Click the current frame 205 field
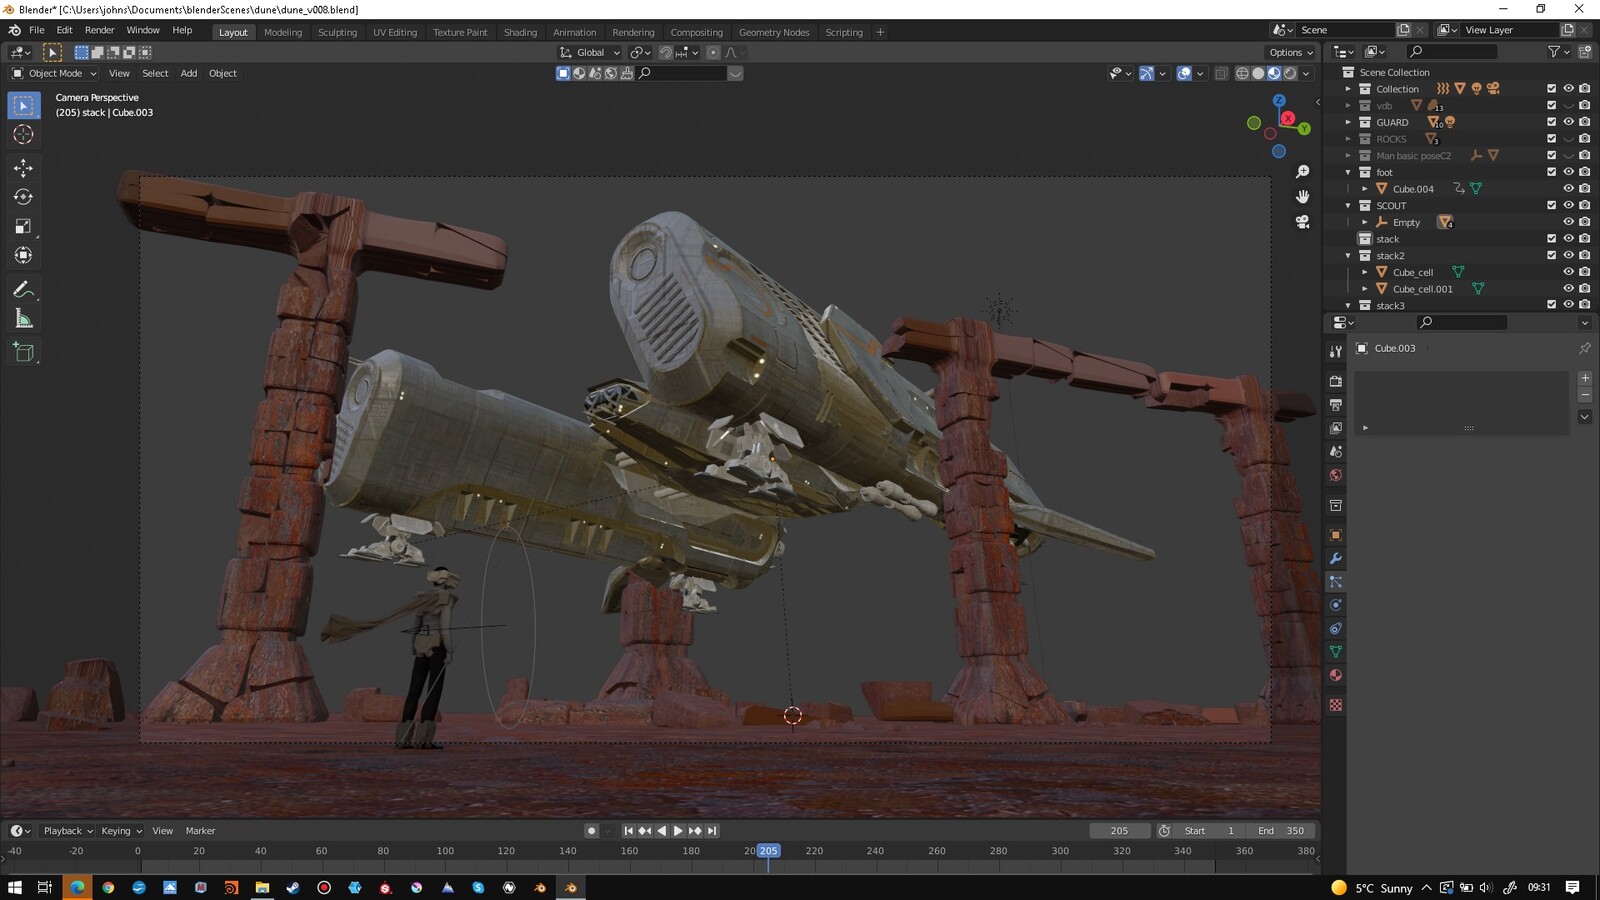Viewport: 1600px width, 900px height. click(x=1119, y=831)
